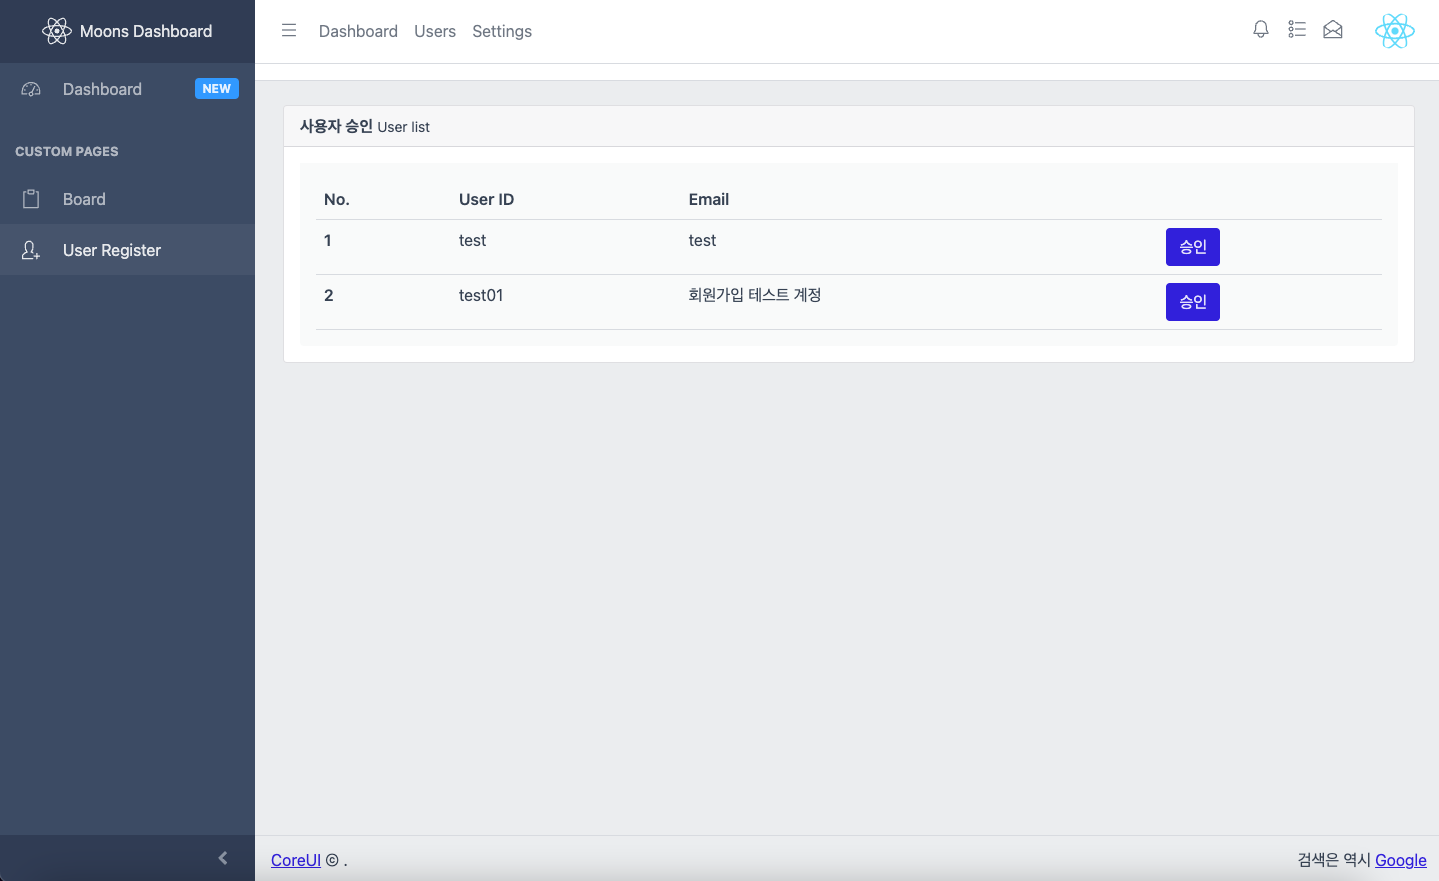Click the User Register icon in the sidebar
The width and height of the screenshot is (1439, 881).
[31, 250]
